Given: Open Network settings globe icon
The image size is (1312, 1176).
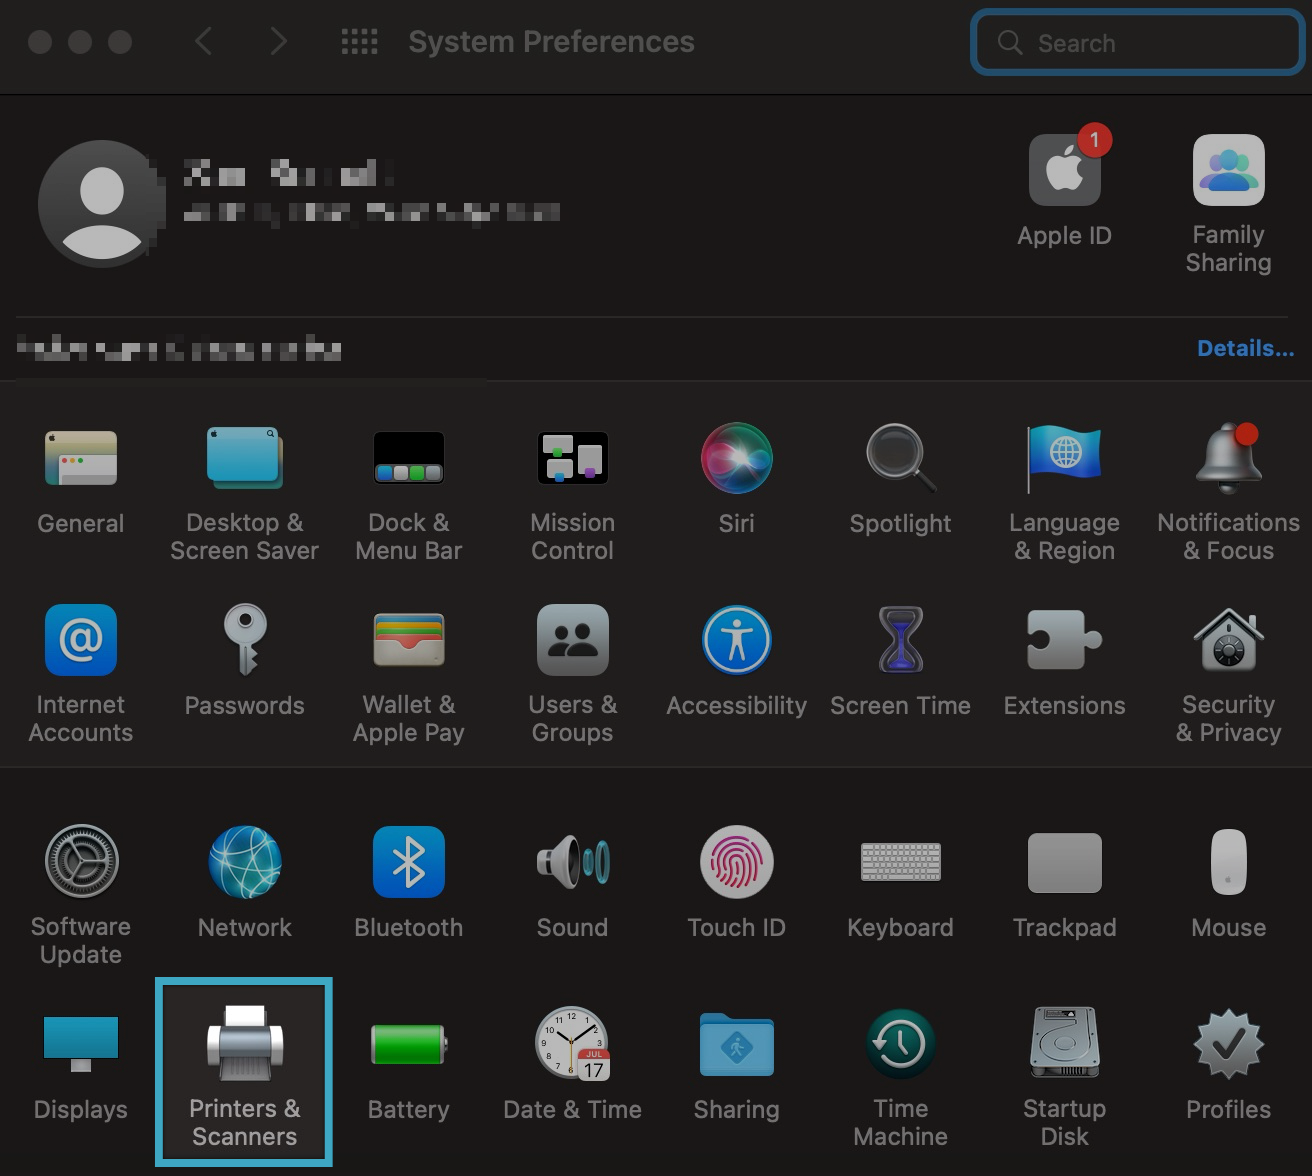Looking at the screenshot, I should tap(244, 862).
